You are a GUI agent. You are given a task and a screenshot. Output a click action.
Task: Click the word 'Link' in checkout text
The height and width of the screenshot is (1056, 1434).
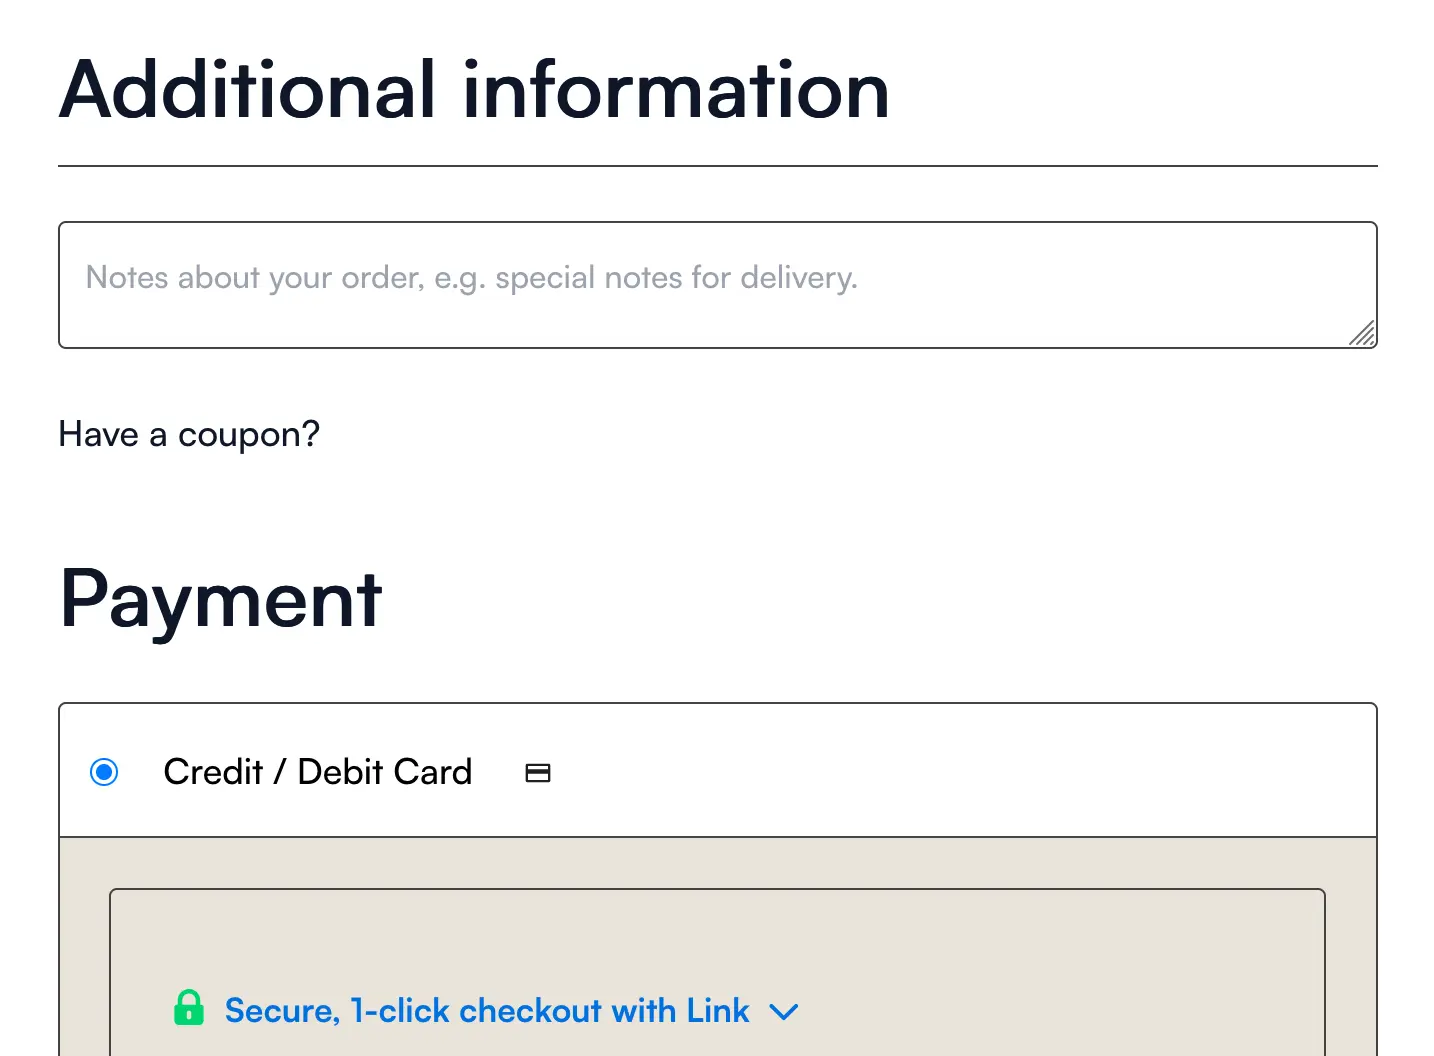[x=717, y=1011]
